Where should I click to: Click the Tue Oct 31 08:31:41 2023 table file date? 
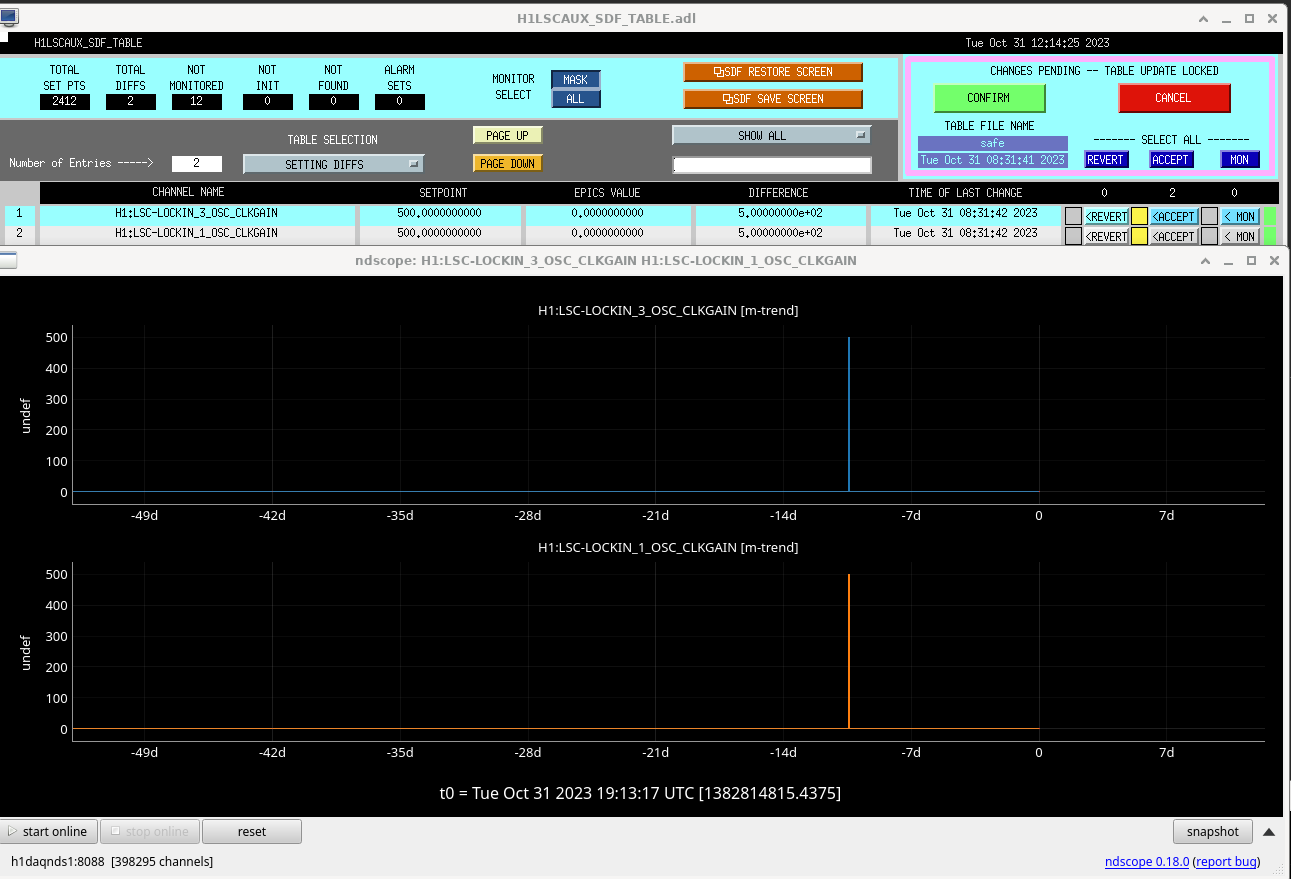coord(992,160)
